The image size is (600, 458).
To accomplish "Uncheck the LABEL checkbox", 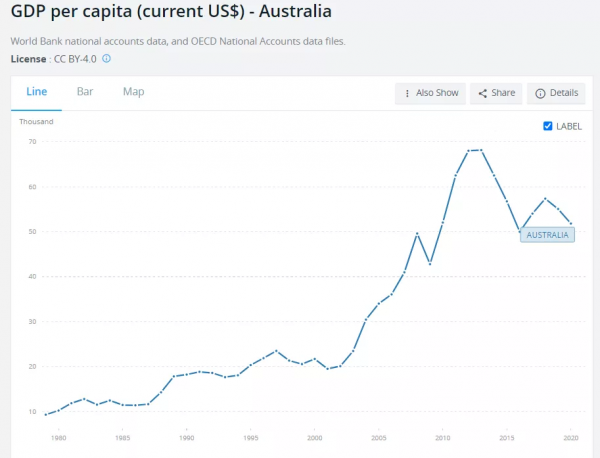I will [547, 126].
